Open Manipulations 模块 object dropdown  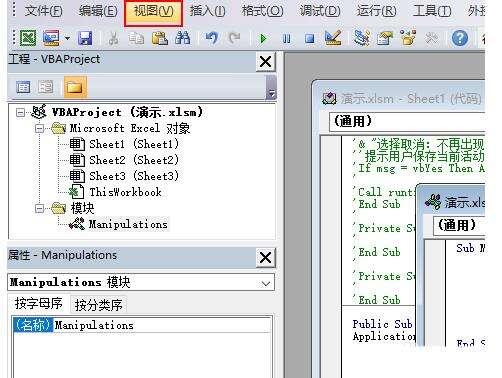tap(266, 284)
